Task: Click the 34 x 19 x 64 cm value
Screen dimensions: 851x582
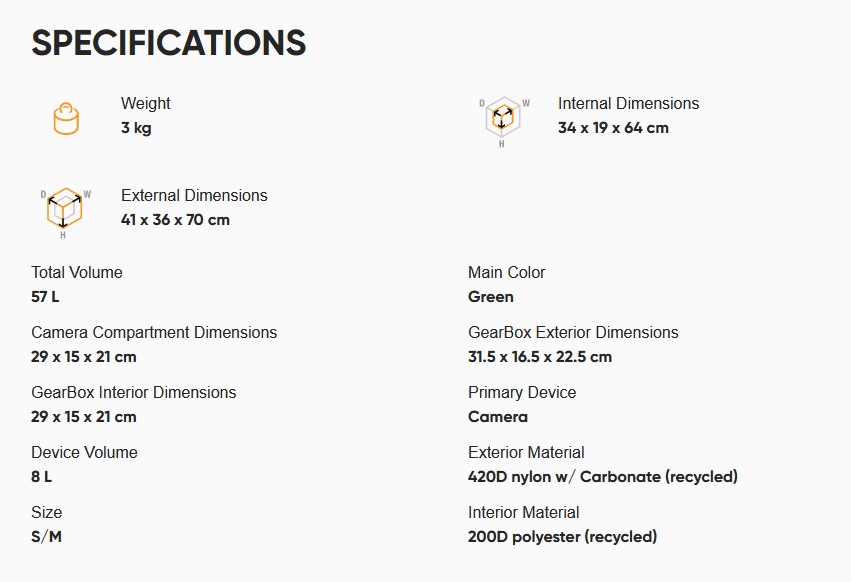Action: (x=613, y=128)
